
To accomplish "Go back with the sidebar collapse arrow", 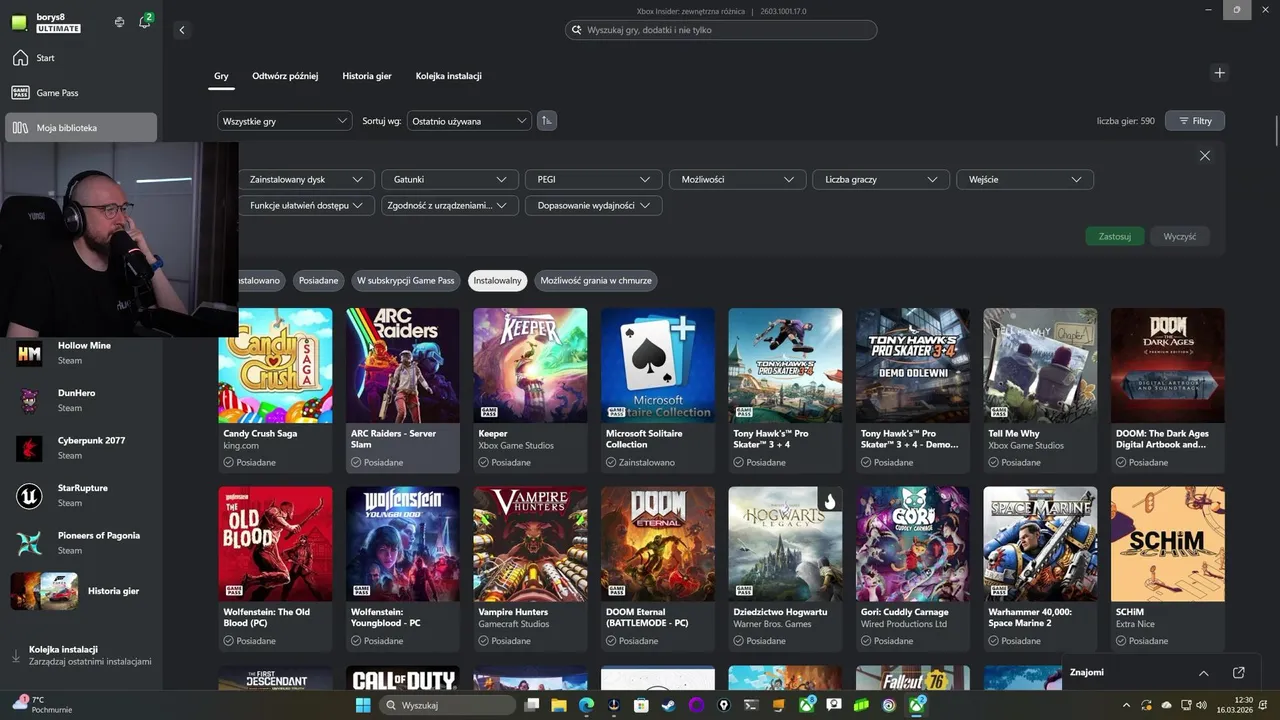I will pos(182,30).
